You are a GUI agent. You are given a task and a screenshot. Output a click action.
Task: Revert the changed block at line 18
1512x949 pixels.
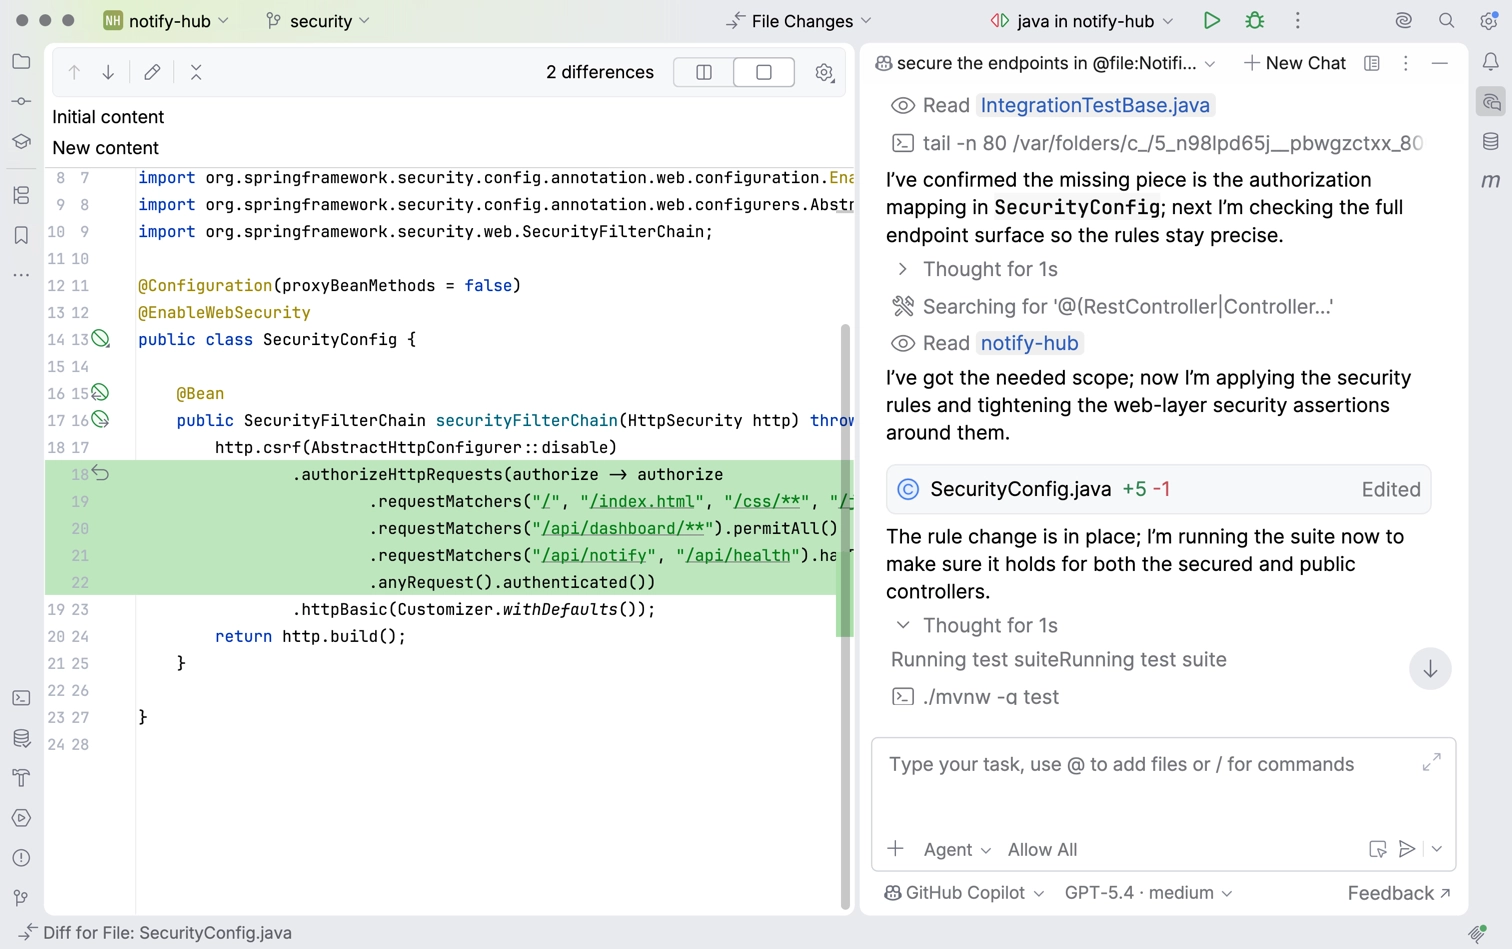coord(101,473)
